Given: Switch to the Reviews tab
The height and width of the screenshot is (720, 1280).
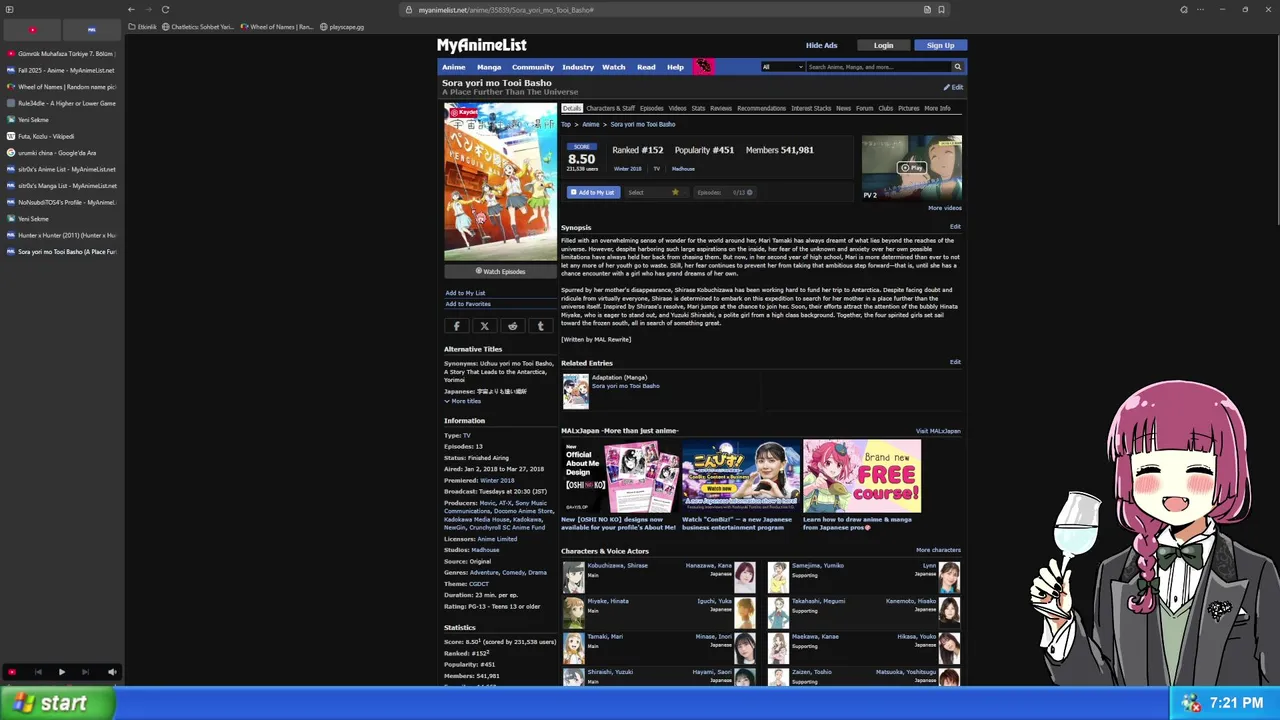Looking at the screenshot, I should coord(721,108).
